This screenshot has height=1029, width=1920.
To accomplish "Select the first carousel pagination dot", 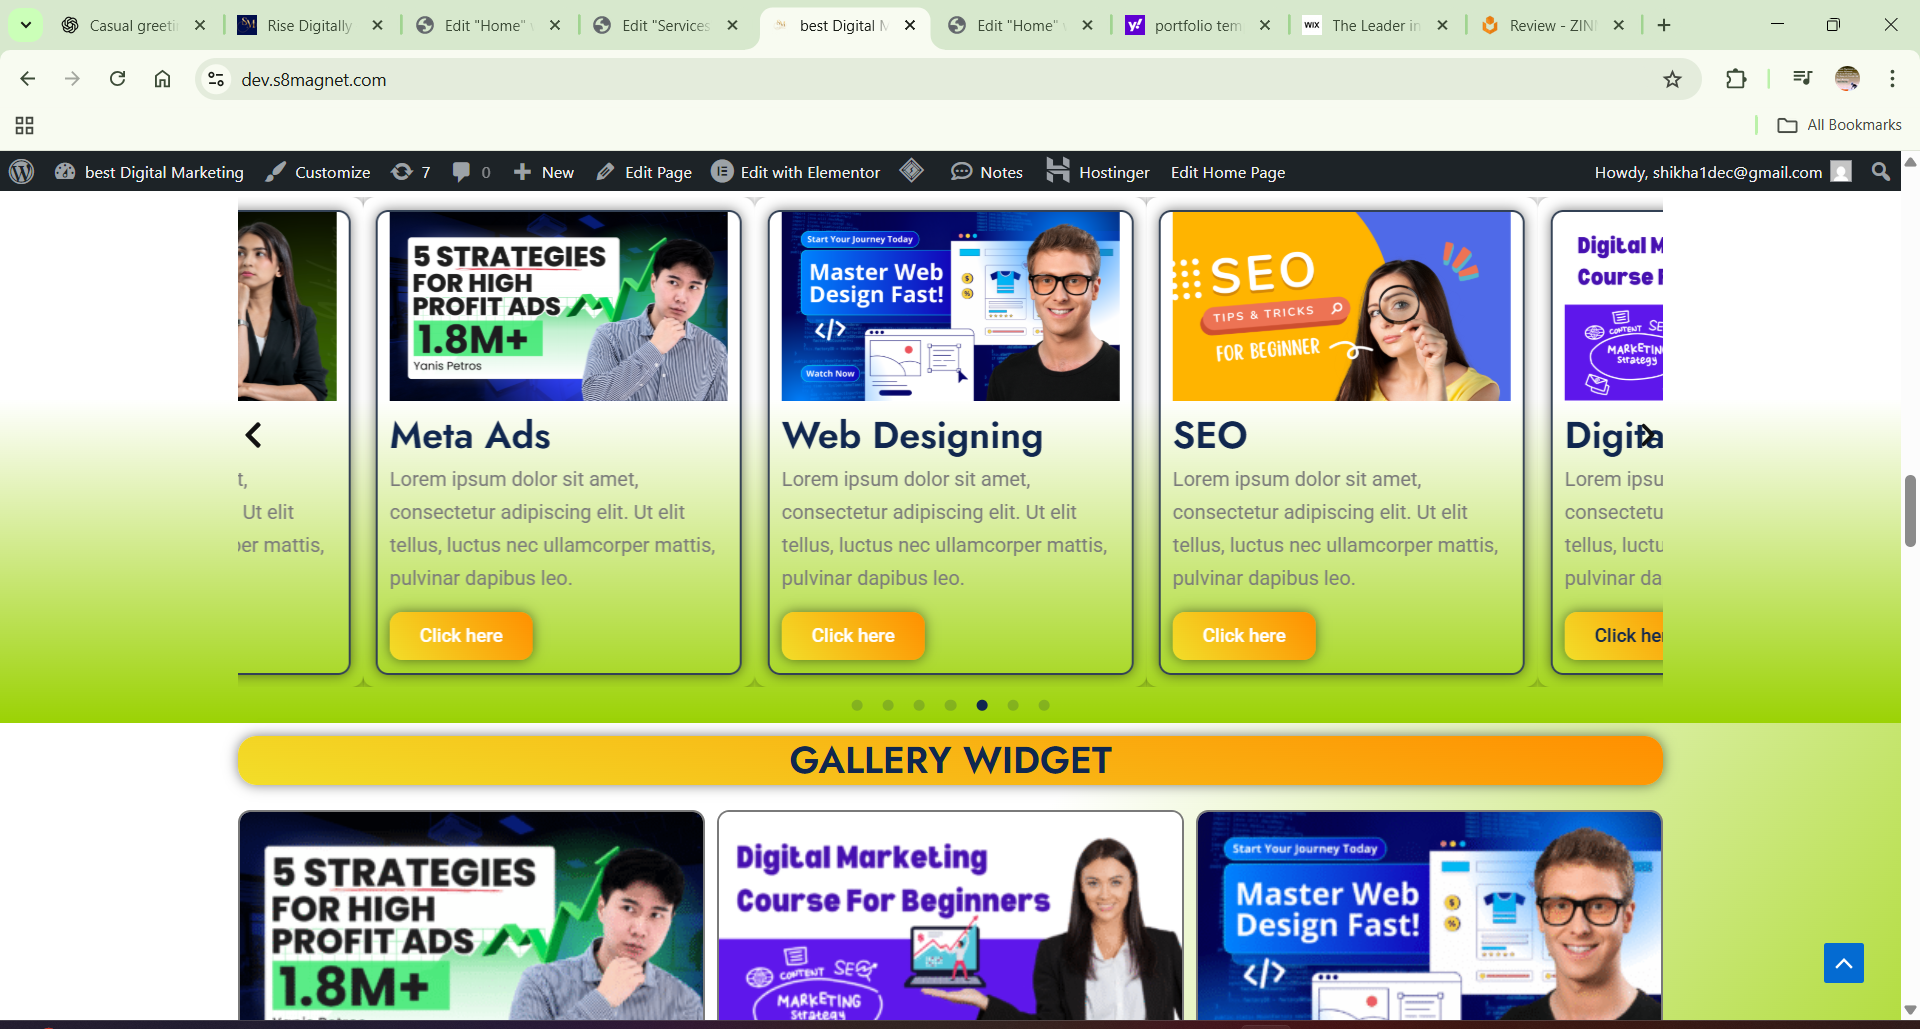I will pyautogui.click(x=857, y=705).
